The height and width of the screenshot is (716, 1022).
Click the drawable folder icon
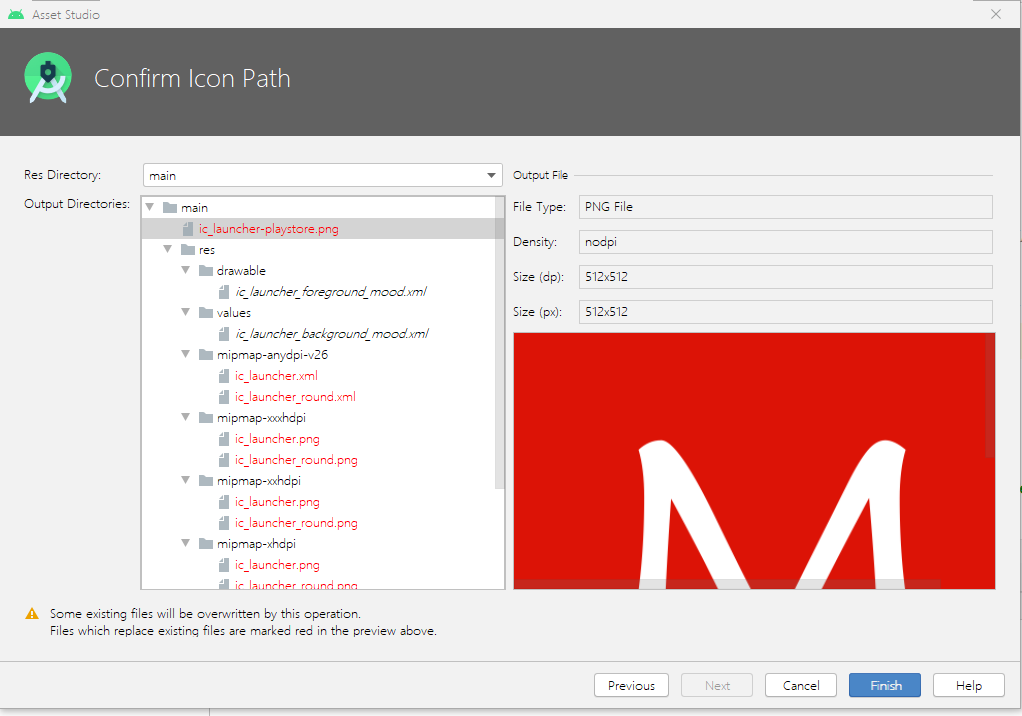tap(205, 271)
